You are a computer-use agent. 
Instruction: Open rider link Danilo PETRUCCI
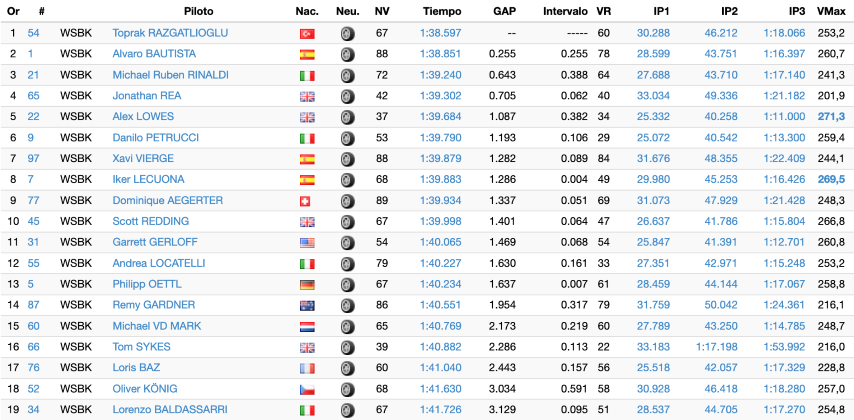point(155,138)
